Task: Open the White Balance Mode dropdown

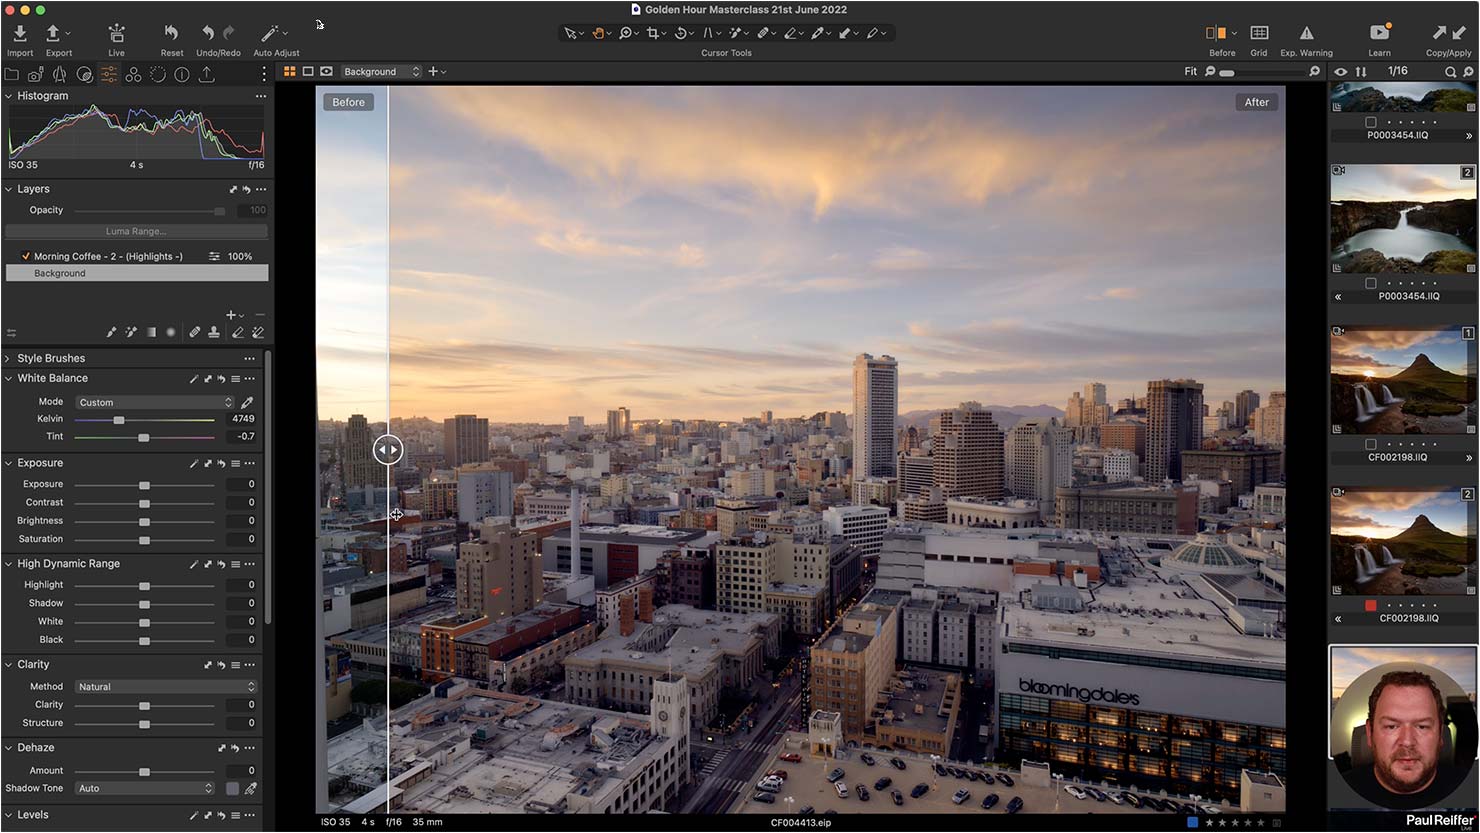Action: 155,402
